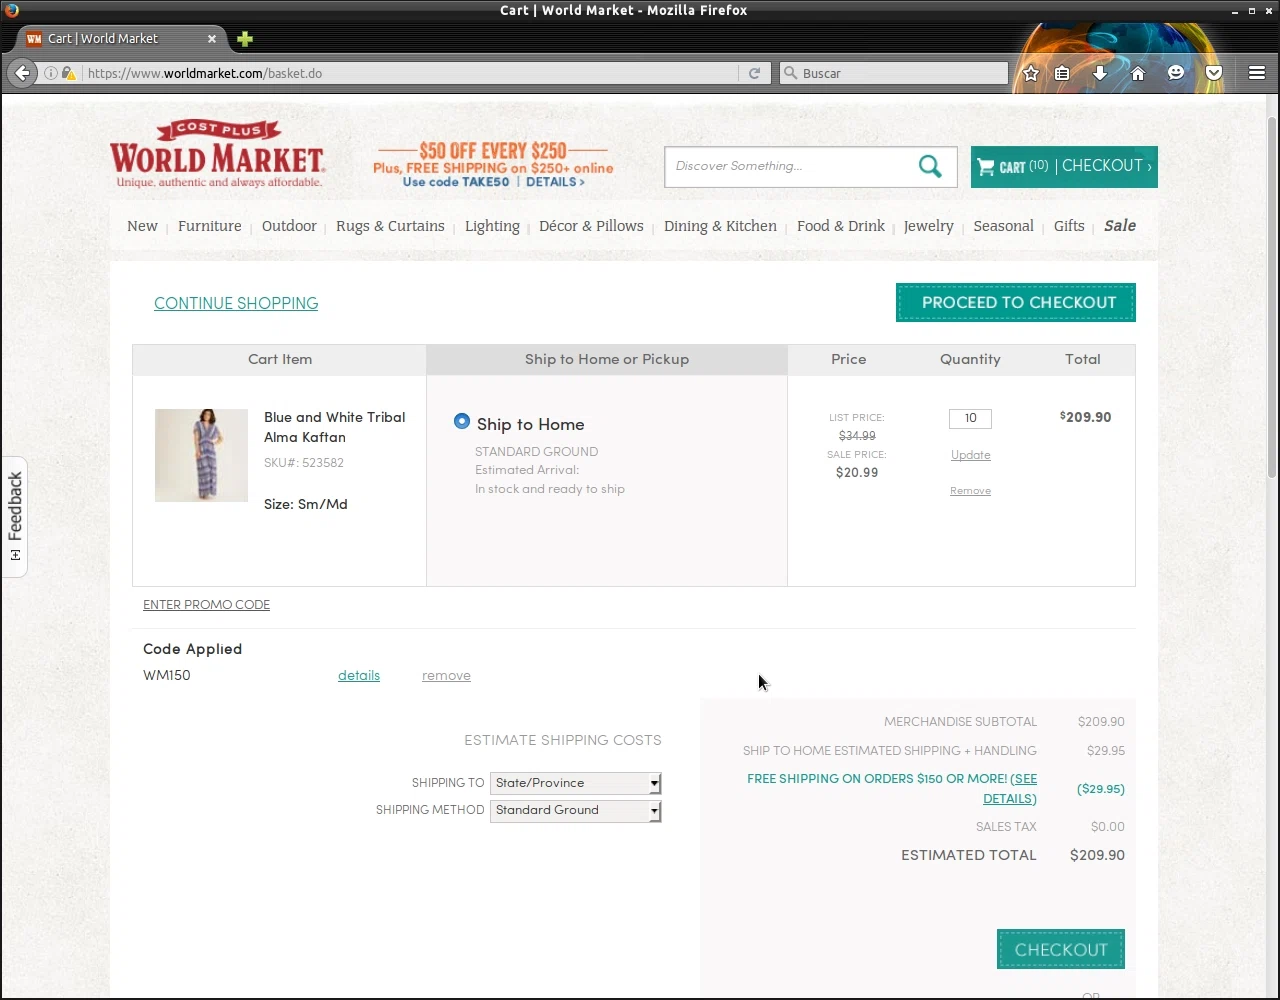Open the Décor & Pillows category
This screenshot has height=1000, width=1280.
pyautogui.click(x=591, y=226)
